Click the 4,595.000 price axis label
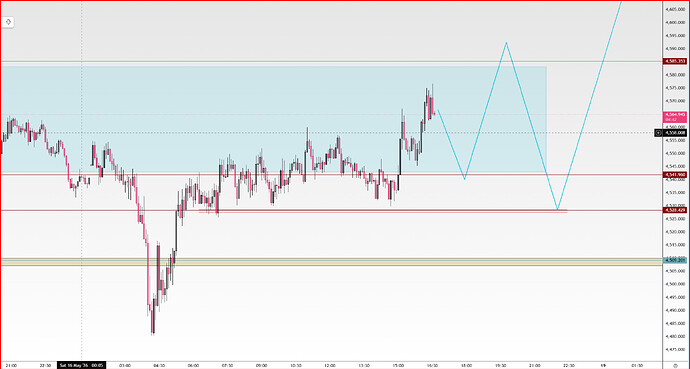 (675, 36)
